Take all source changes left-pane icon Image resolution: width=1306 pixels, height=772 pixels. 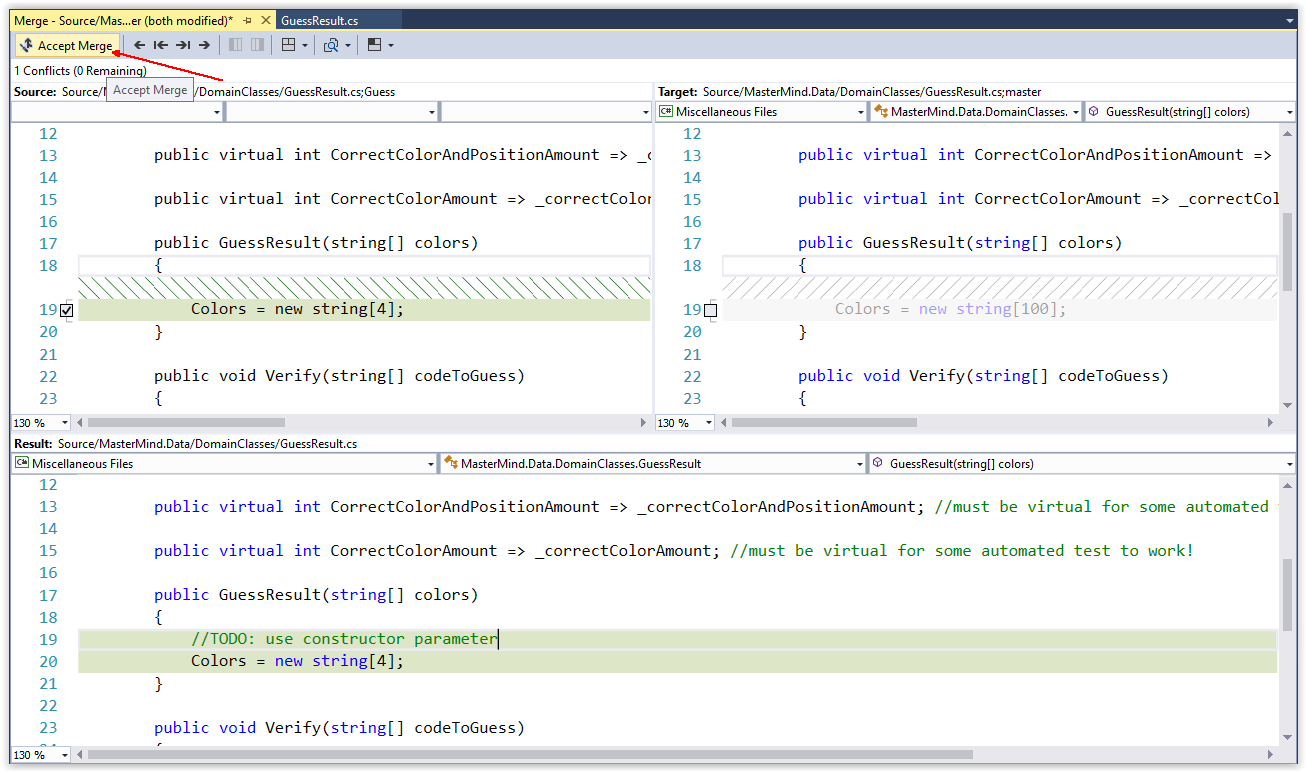point(236,45)
